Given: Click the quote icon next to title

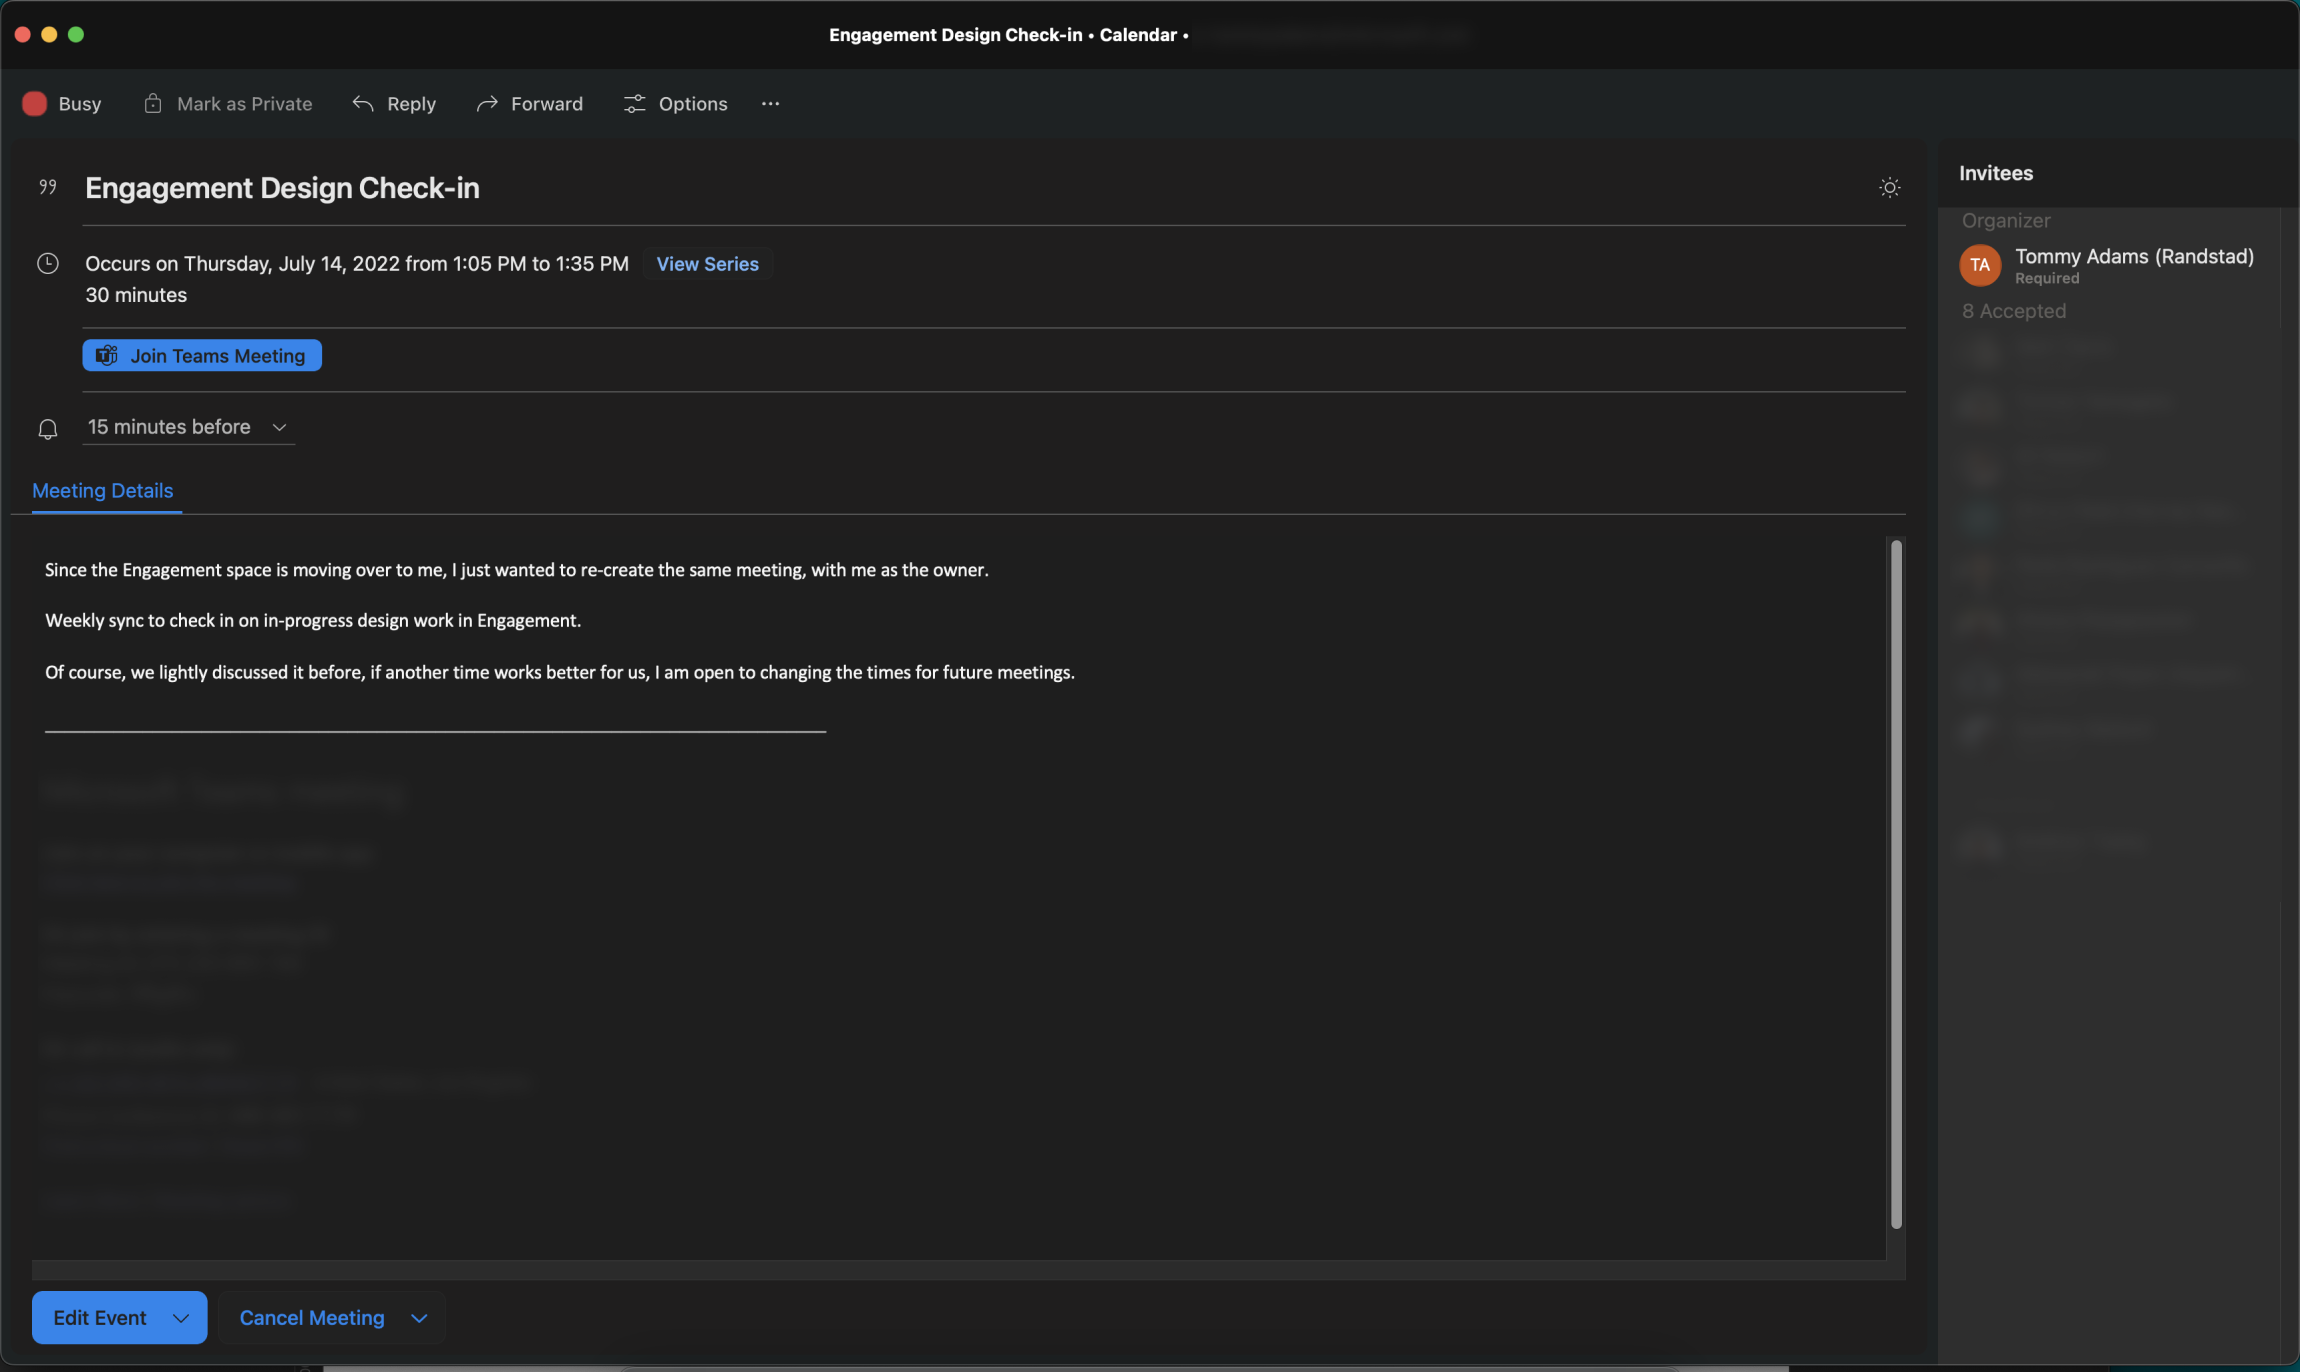Looking at the screenshot, I should 47,187.
